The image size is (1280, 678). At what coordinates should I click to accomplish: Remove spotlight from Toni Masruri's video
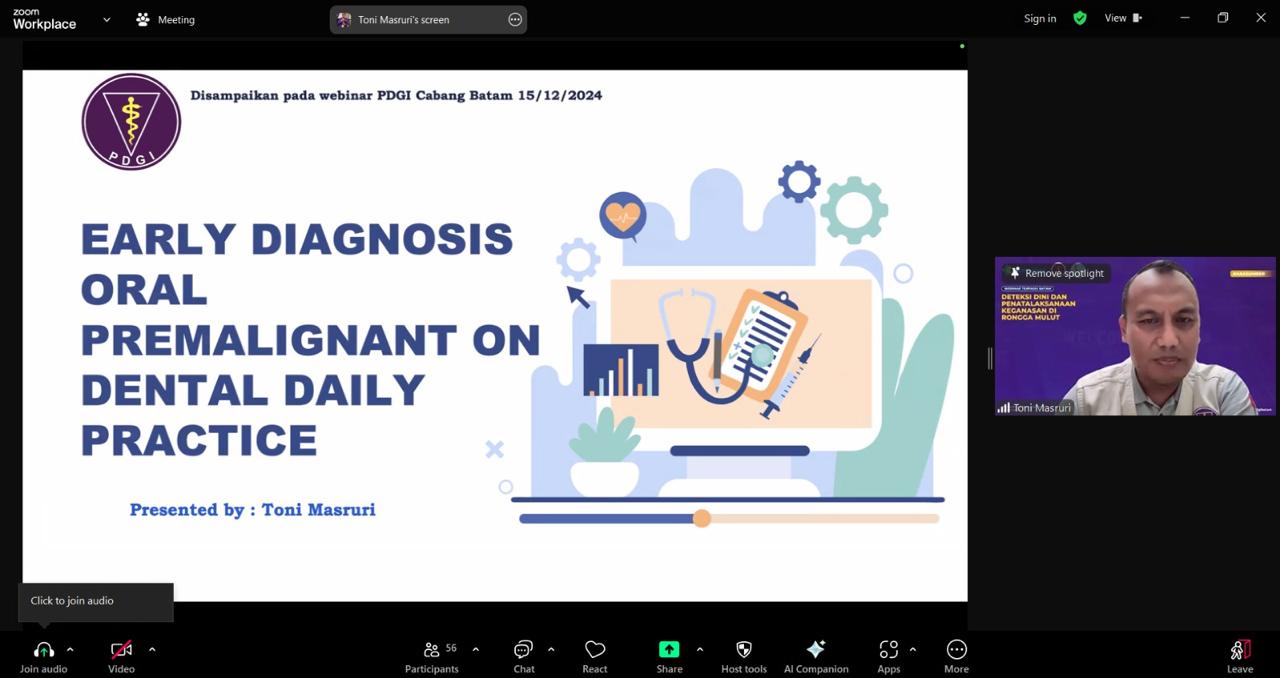(x=1056, y=273)
